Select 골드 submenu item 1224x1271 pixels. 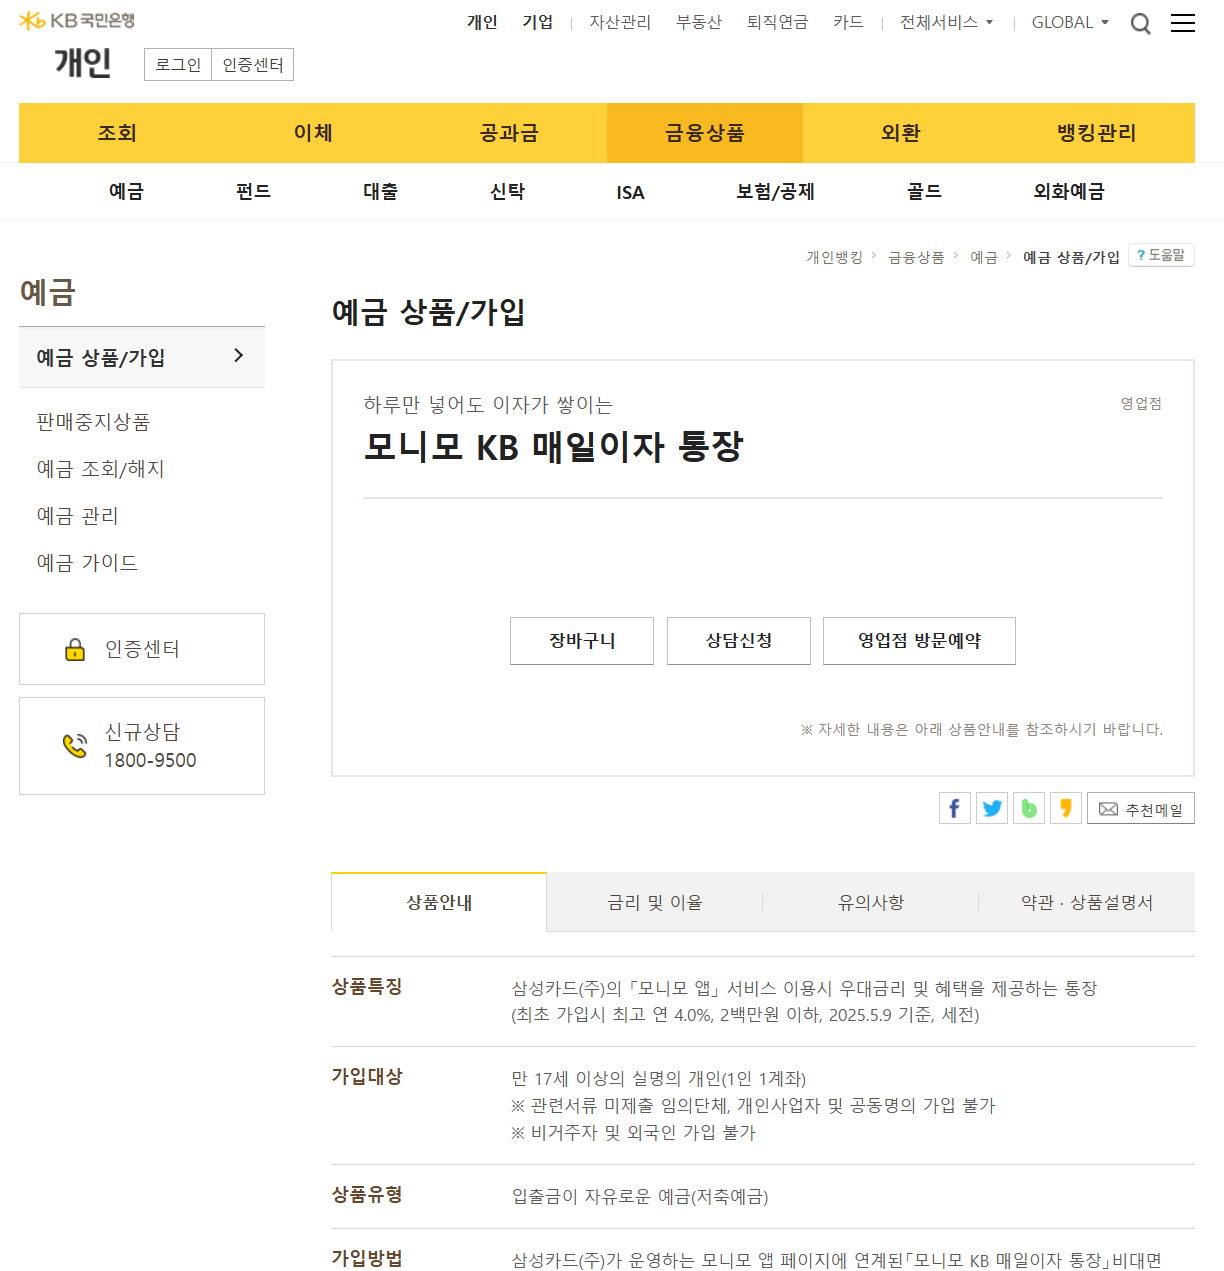coord(924,191)
